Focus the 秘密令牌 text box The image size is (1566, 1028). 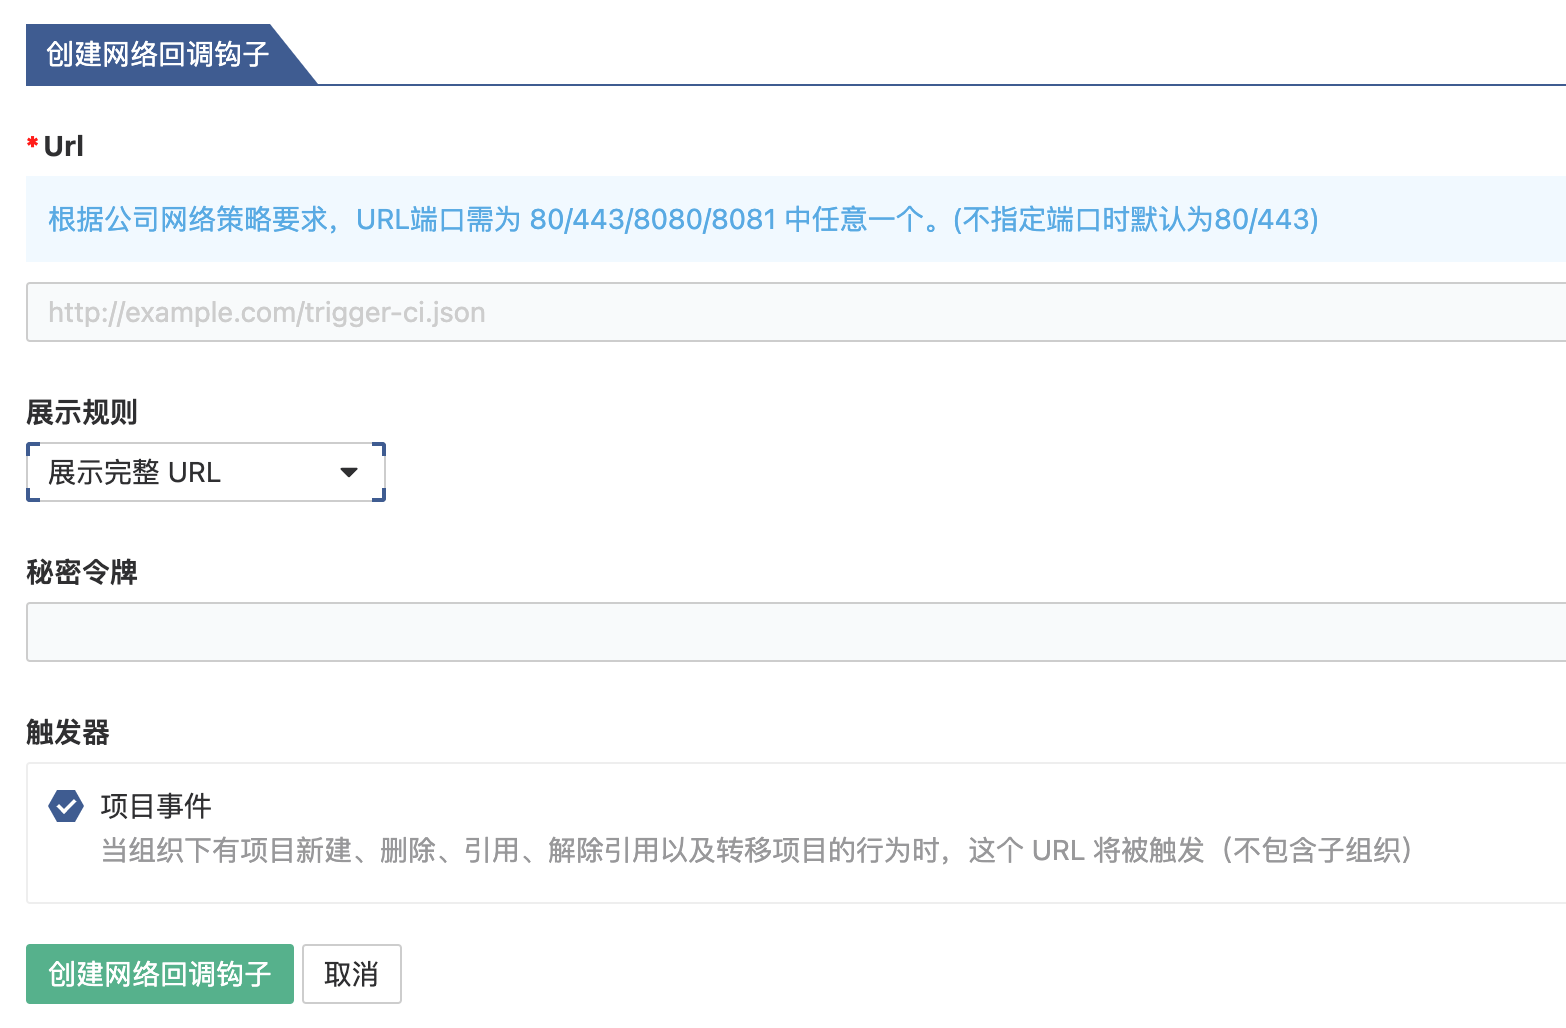[x=795, y=632]
